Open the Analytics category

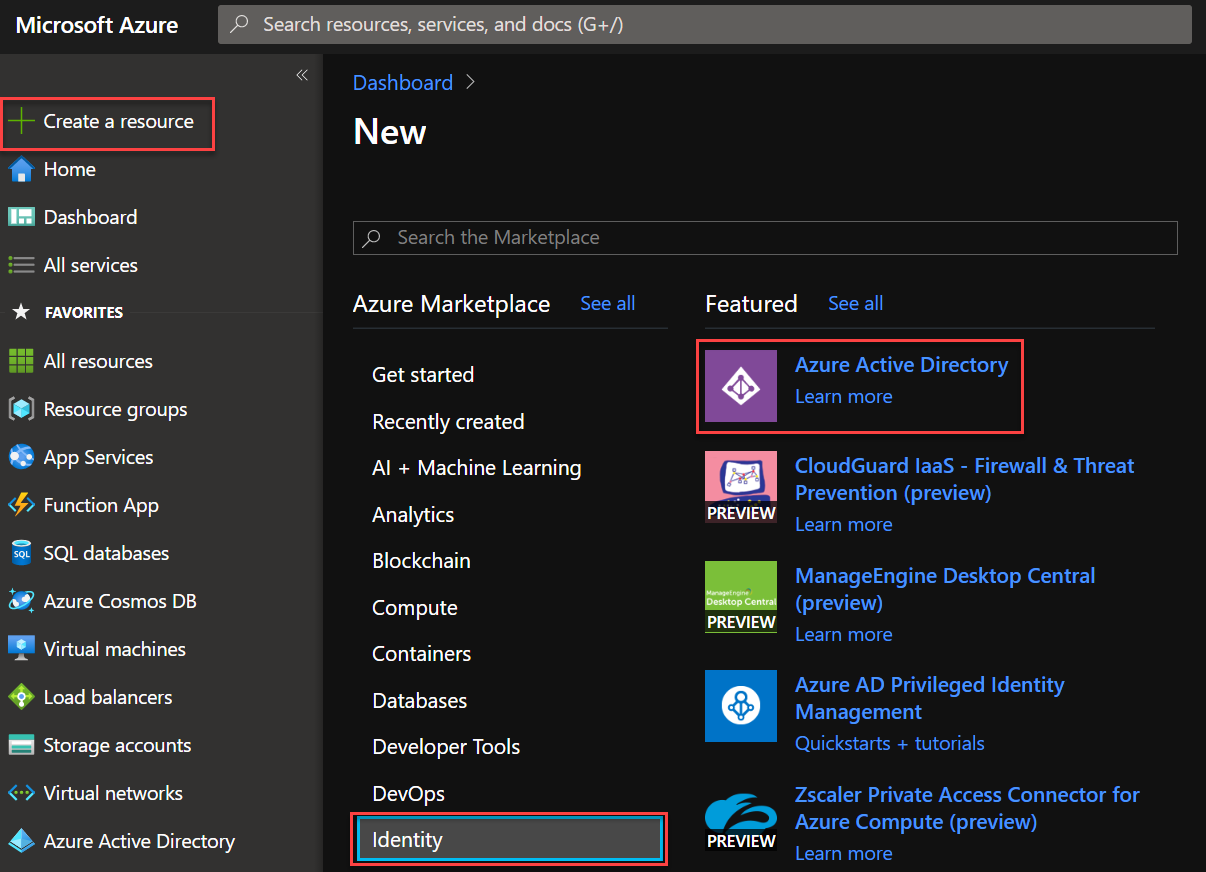click(x=413, y=515)
